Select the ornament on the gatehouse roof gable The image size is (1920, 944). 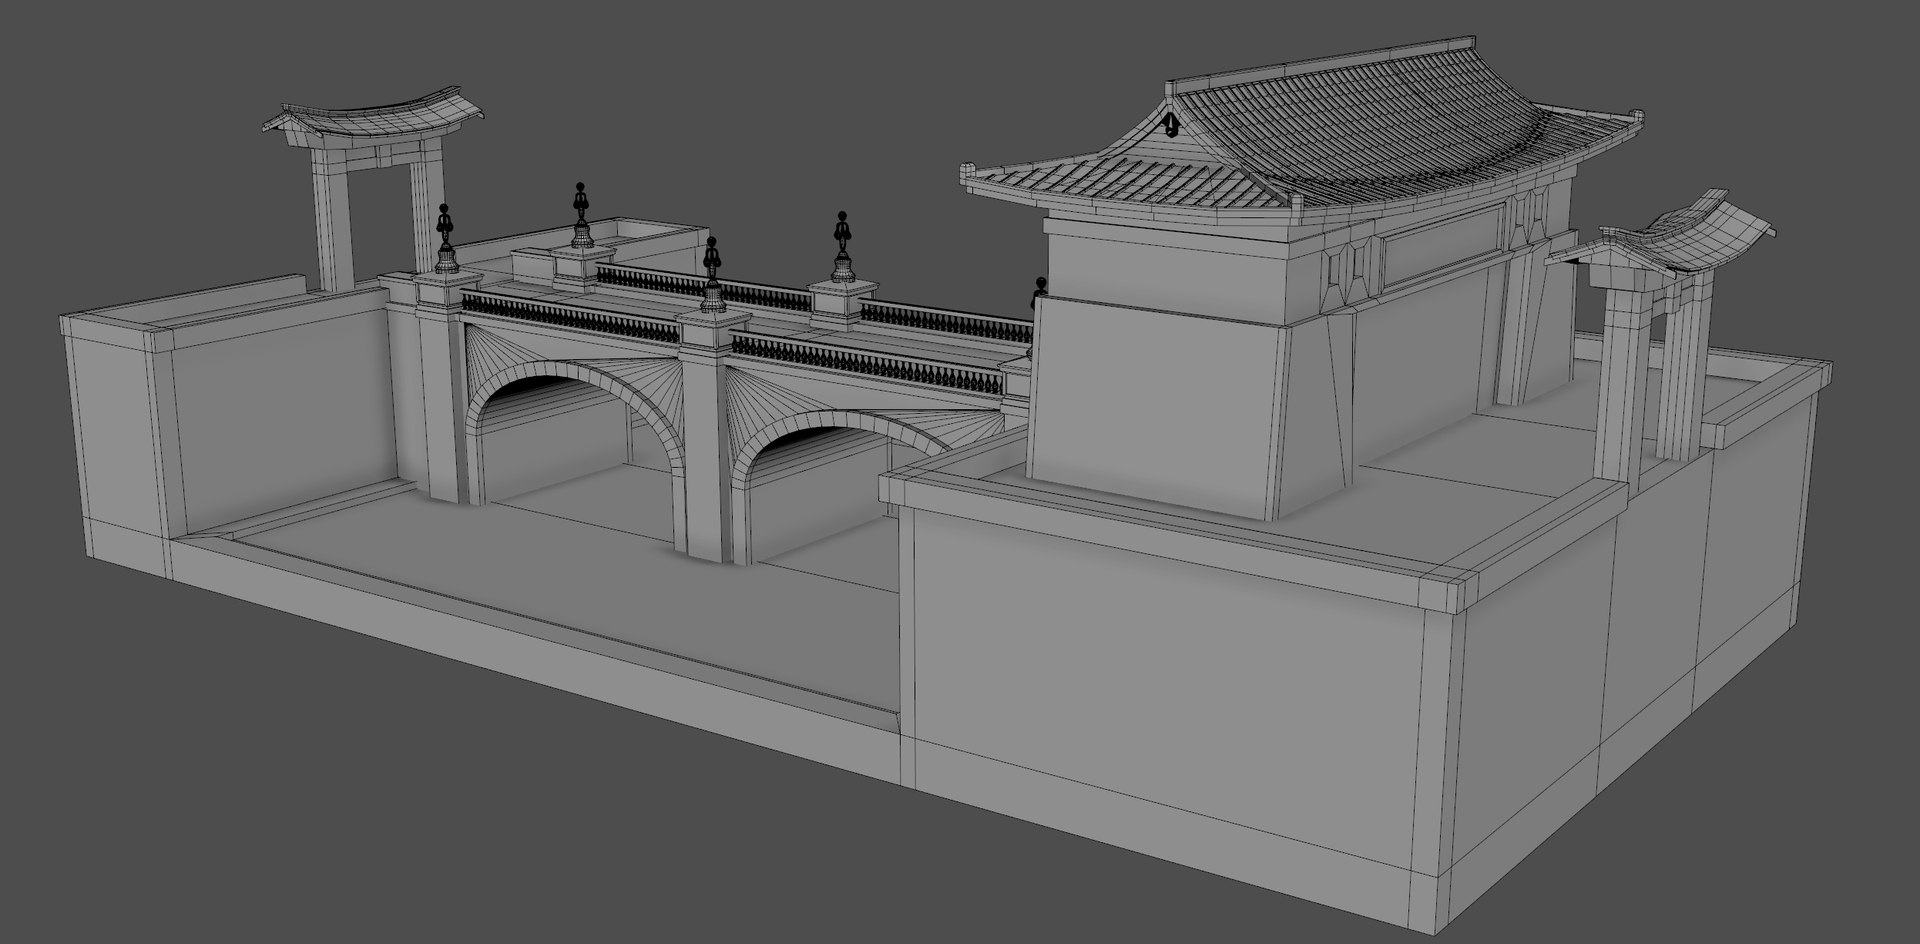tap(1170, 125)
